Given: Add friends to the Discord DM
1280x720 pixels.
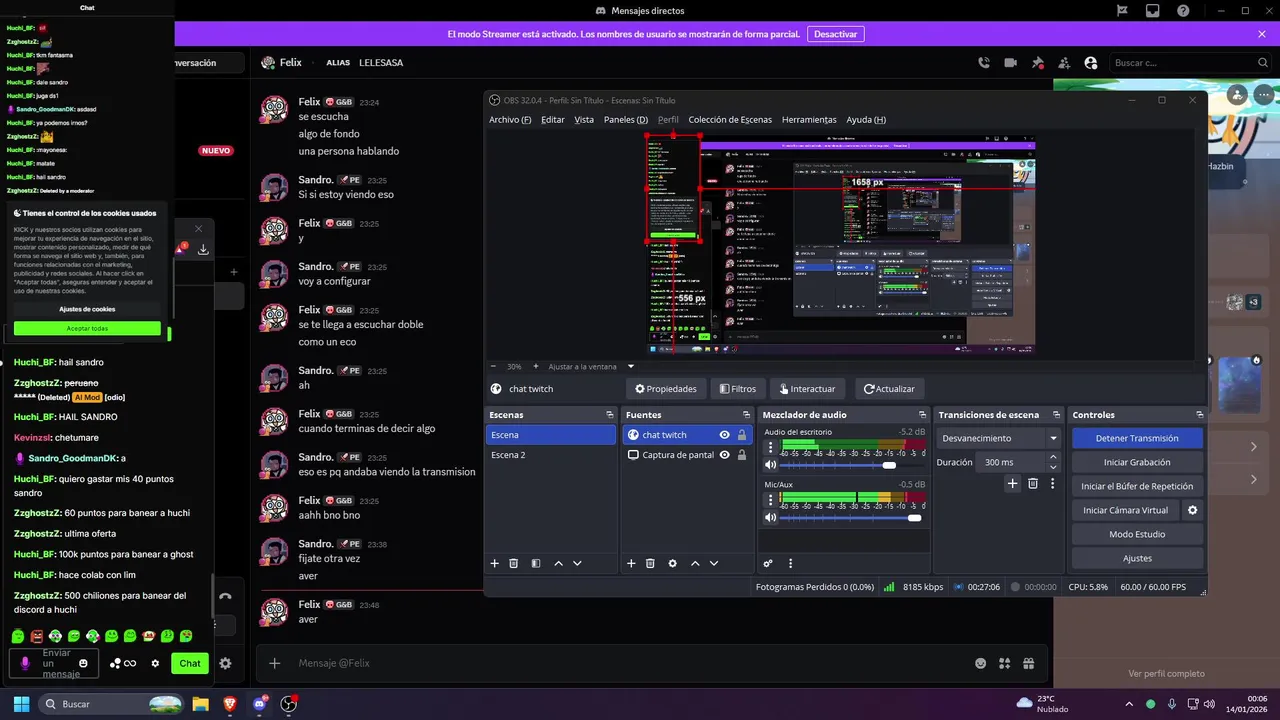Looking at the screenshot, I should 1064,62.
